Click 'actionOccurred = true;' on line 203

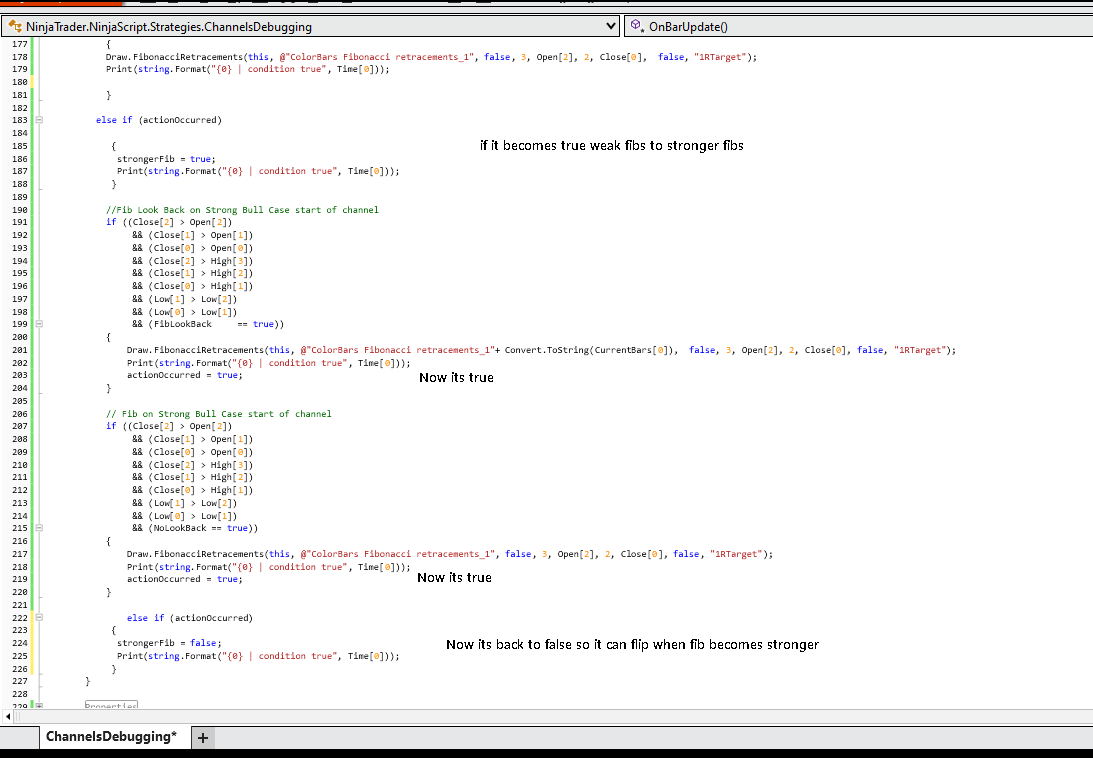click(184, 375)
